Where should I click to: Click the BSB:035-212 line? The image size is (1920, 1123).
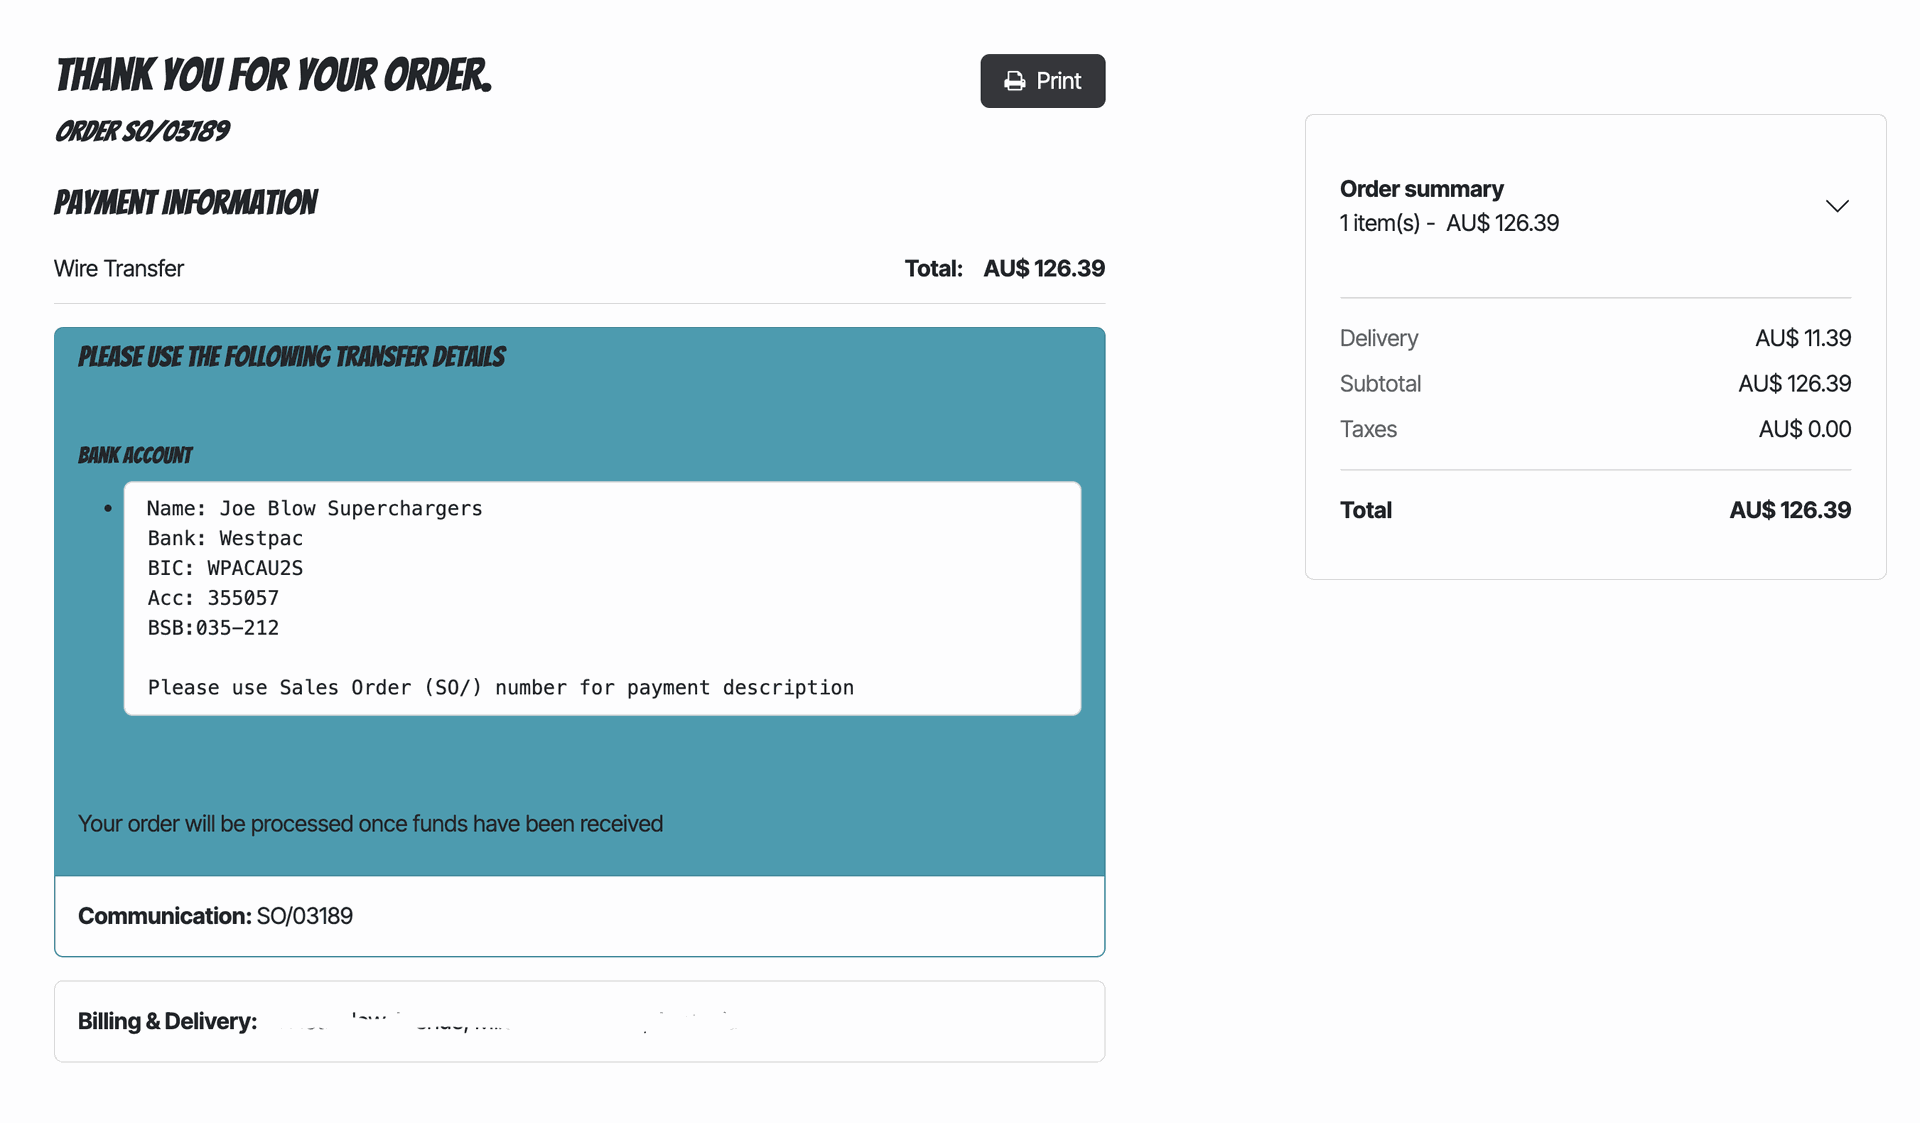(x=213, y=628)
